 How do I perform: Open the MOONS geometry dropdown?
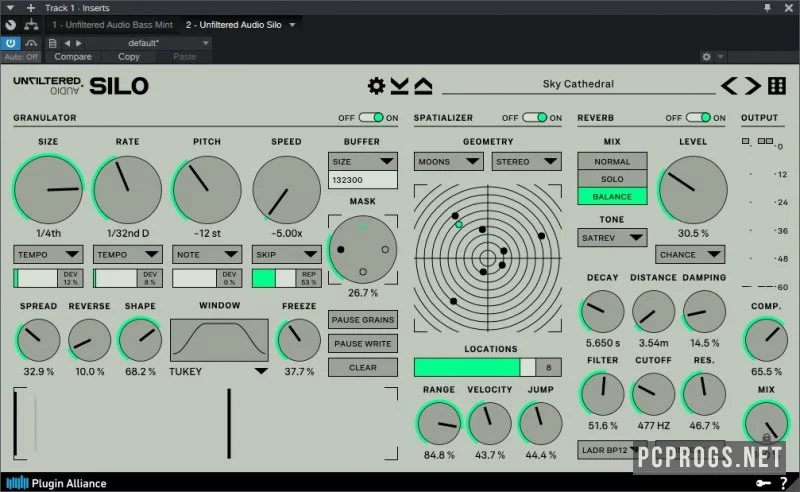click(x=448, y=161)
